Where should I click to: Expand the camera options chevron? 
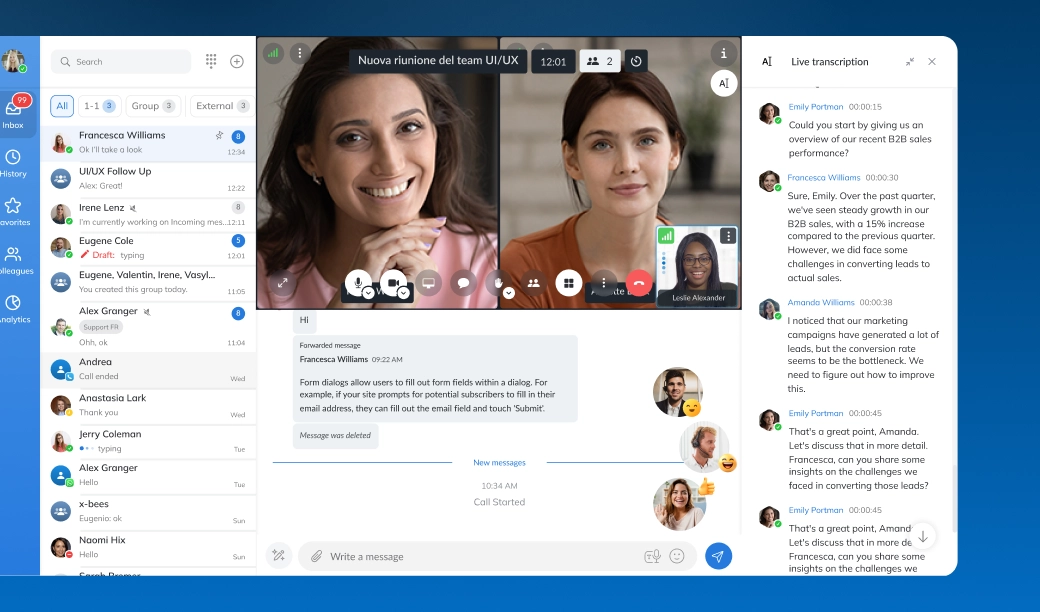click(404, 293)
